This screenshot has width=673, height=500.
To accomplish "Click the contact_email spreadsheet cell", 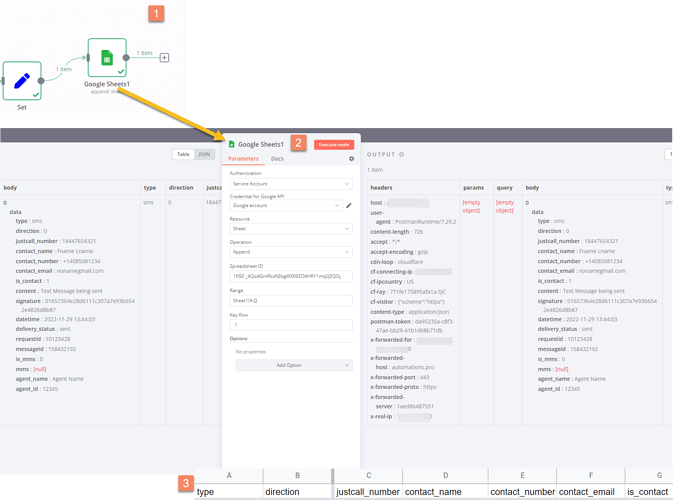I will tap(591, 491).
